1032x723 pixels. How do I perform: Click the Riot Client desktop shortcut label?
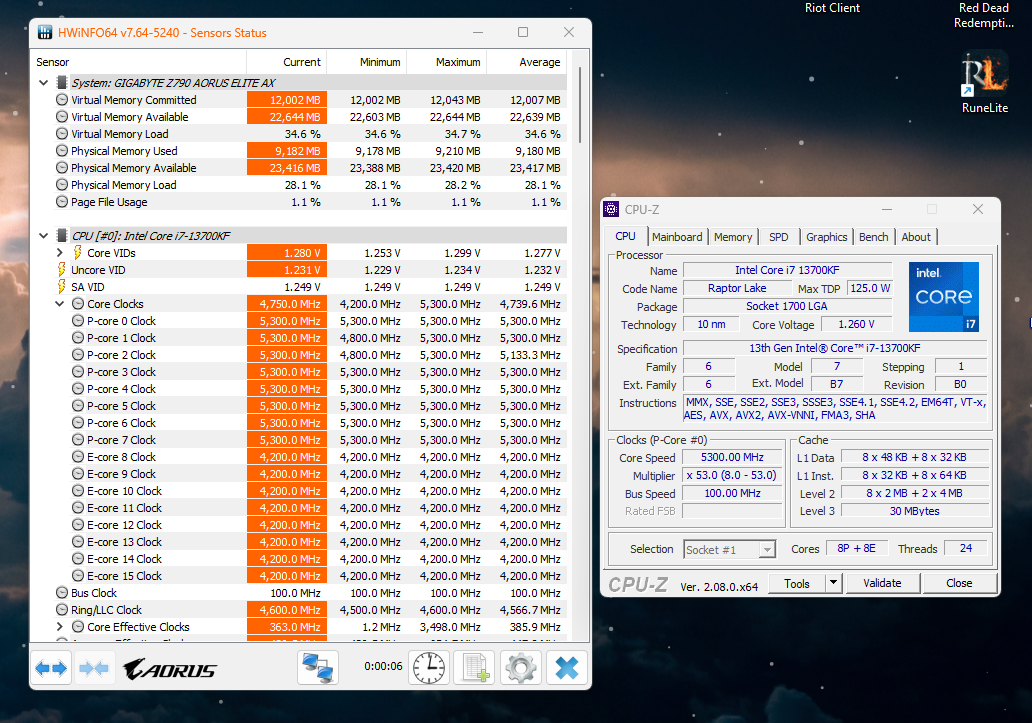(x=832, y=8)
